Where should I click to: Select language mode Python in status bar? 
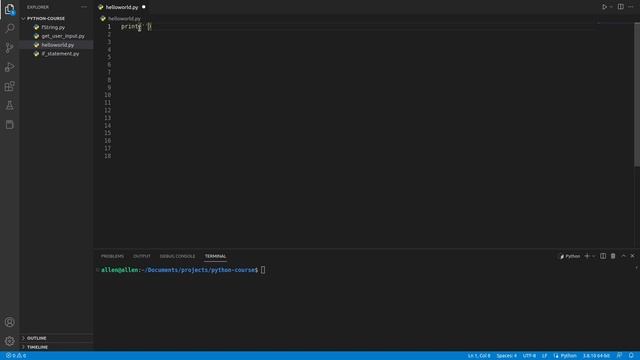point(568,356)
